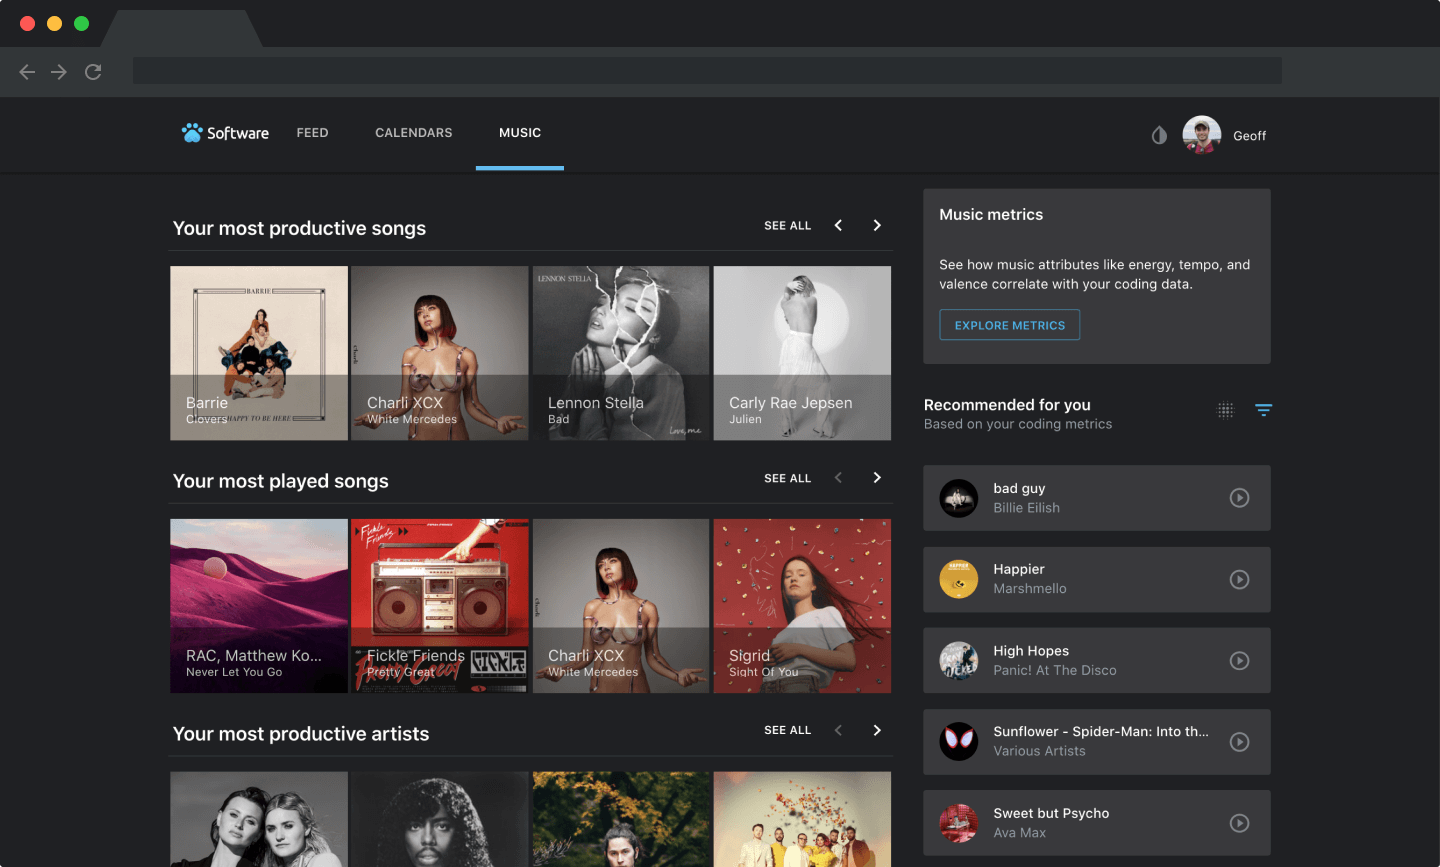Open the recommendations filter icon
This screenshot has width=1440, height=867.
[x=1263, y=410]
